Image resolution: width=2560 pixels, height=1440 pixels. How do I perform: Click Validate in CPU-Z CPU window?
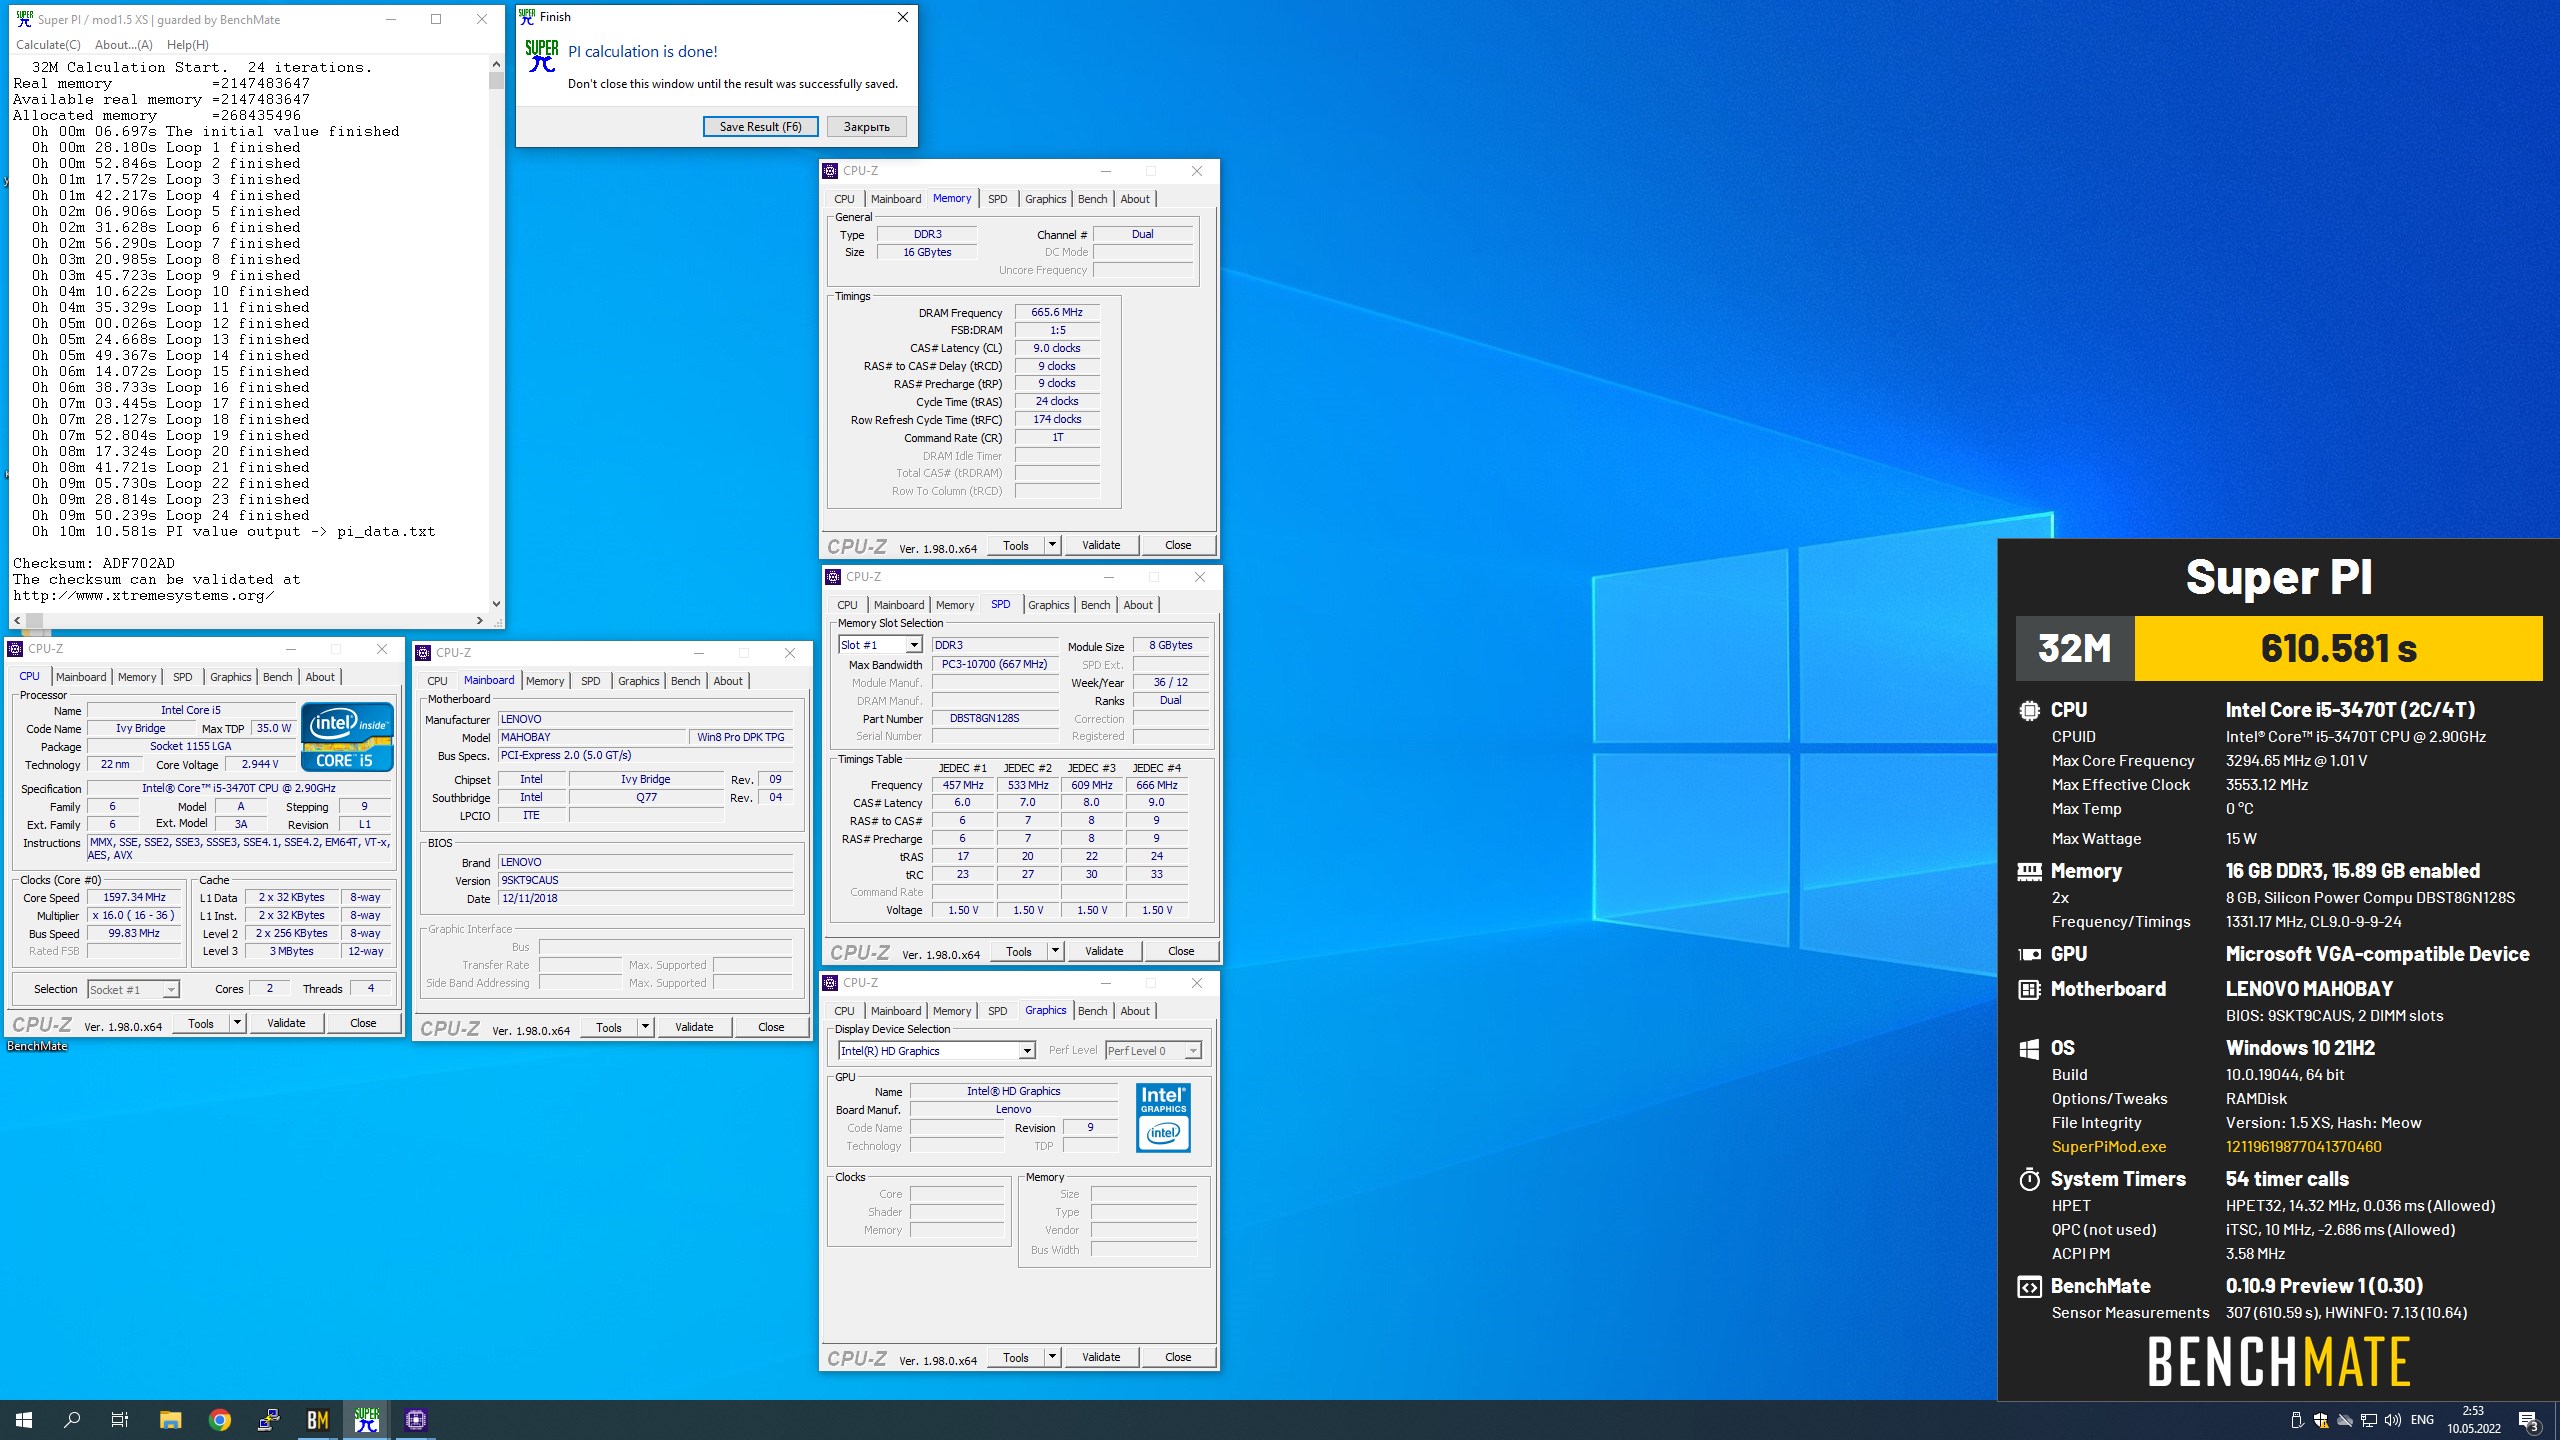coord(286,1023)
